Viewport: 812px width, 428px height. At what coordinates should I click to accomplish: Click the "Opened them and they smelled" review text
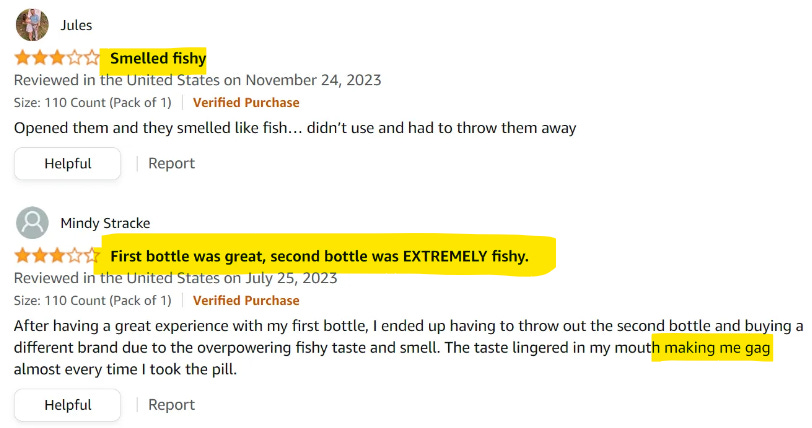pos(295,128)
